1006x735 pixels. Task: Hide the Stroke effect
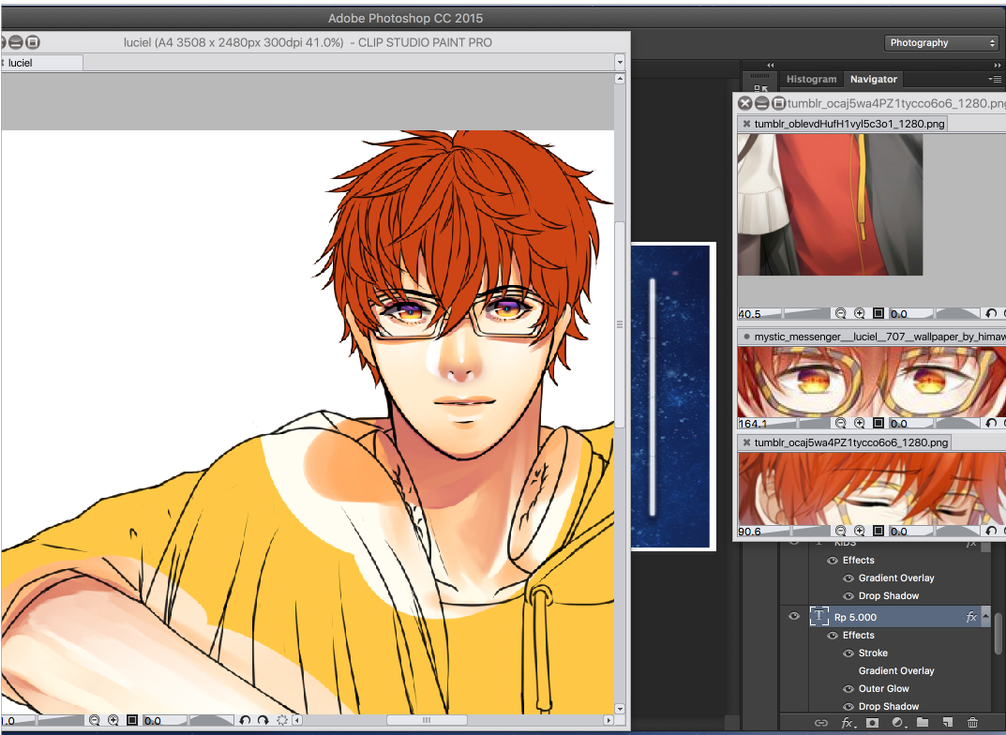[848, 653]
